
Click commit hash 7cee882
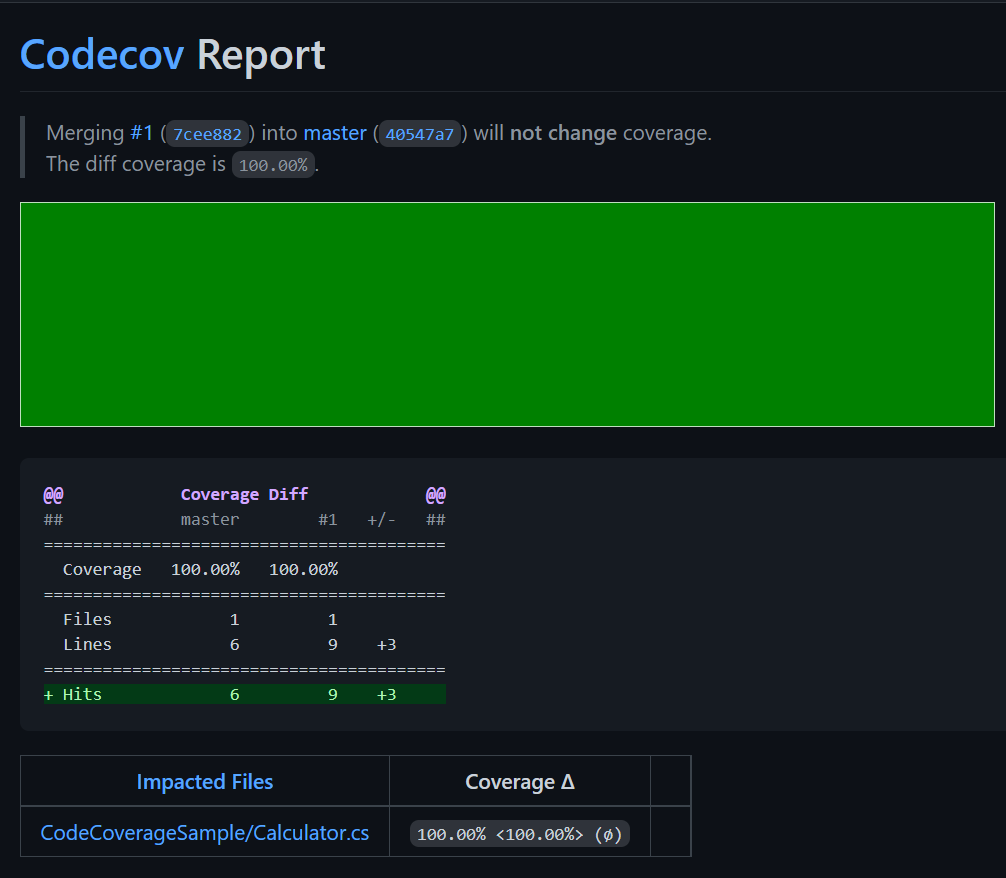(x=207, y=134)
